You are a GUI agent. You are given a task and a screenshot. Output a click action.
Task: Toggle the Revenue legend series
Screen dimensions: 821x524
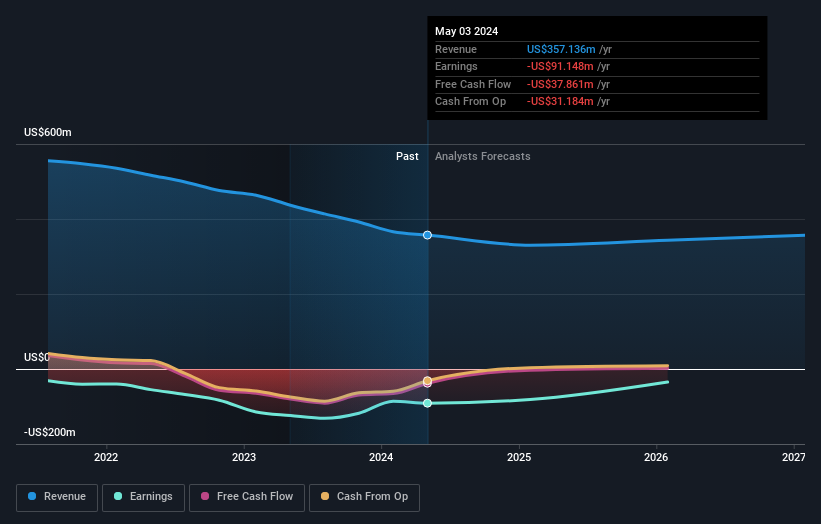point(57,497)
